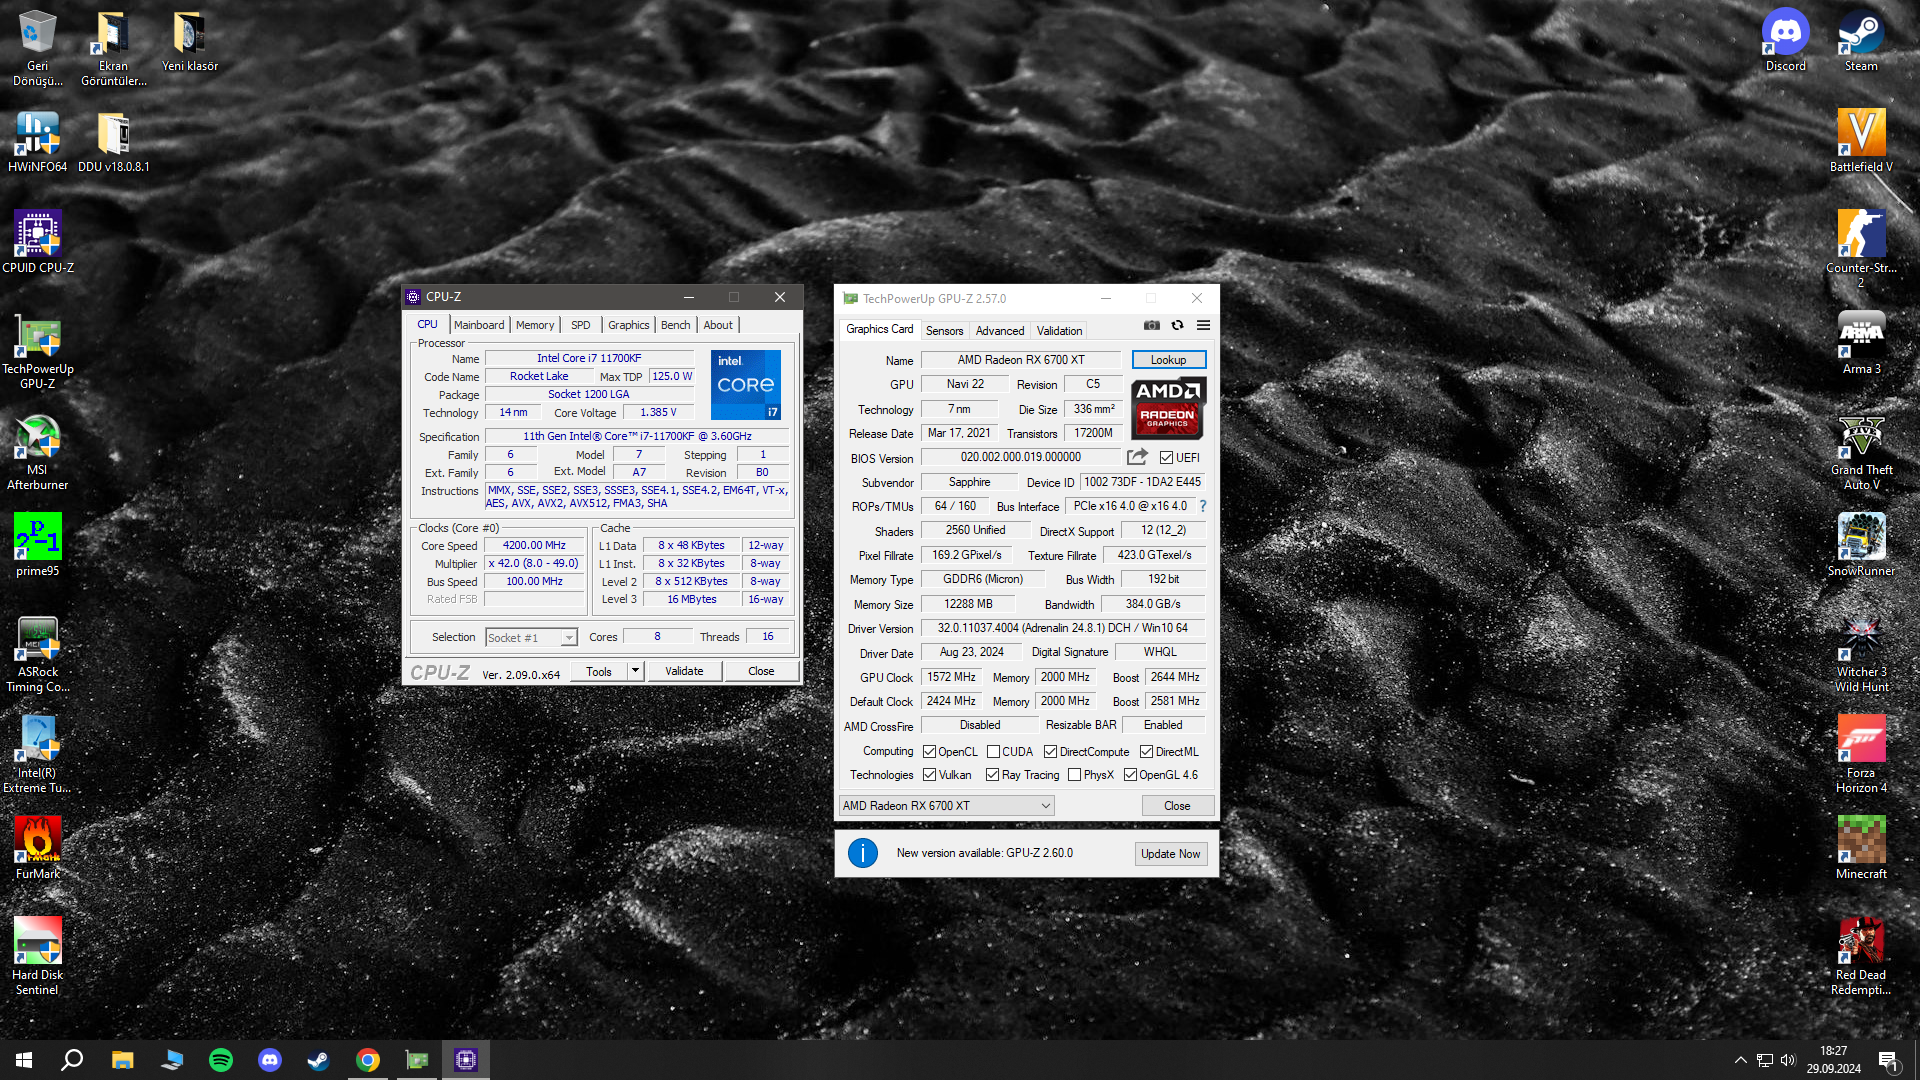The height and width of the screenshot is (1080, 1920).
Task: Click the Tools button in CPU-Z
Action: 599,671
